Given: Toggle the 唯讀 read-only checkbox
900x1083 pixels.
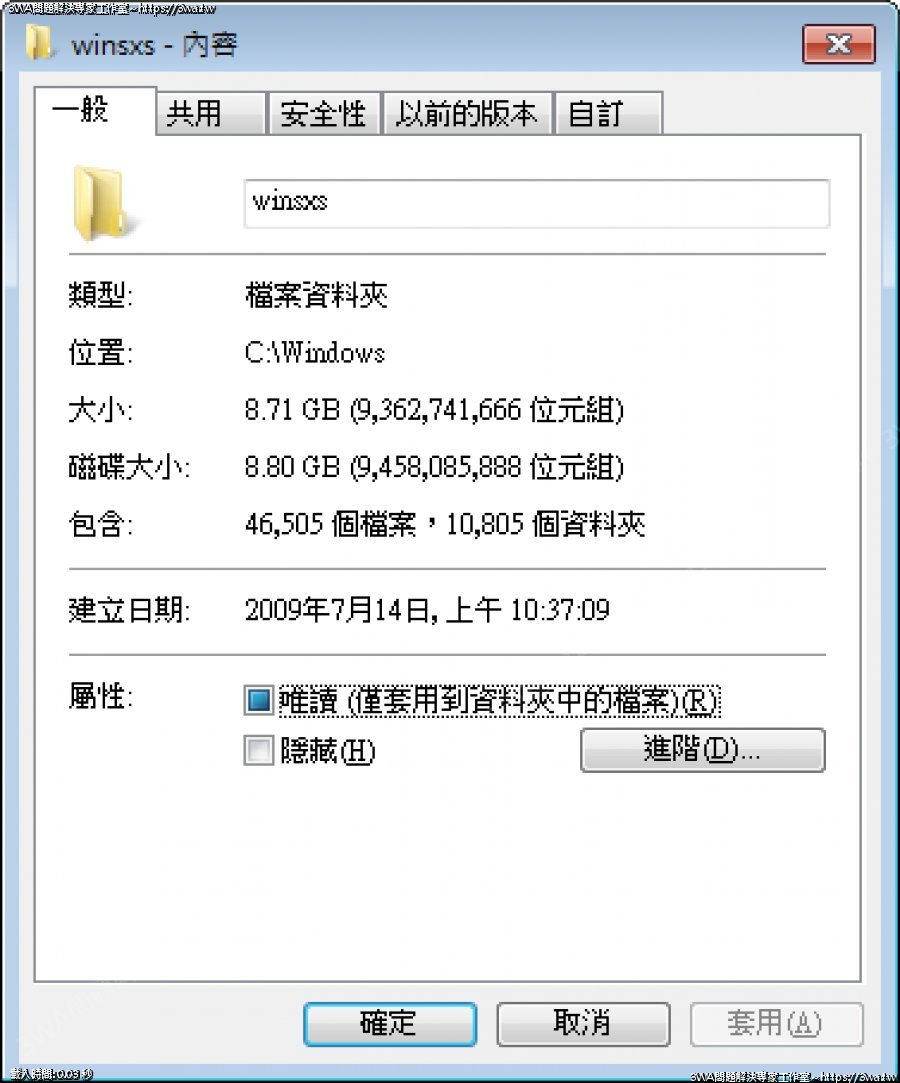Looking at the screenshot, I should pos(259,700).
